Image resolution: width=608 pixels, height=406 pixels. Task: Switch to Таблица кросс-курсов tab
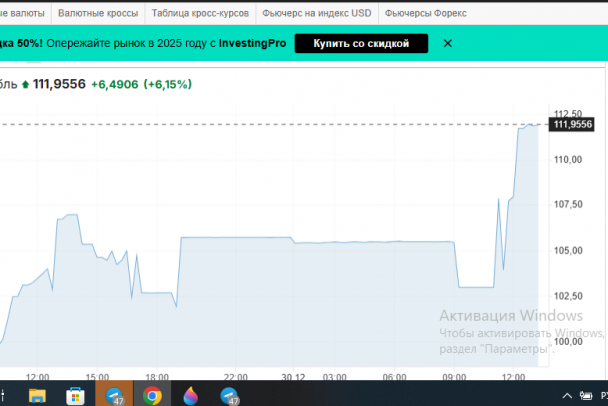click(x=200, y=14)
